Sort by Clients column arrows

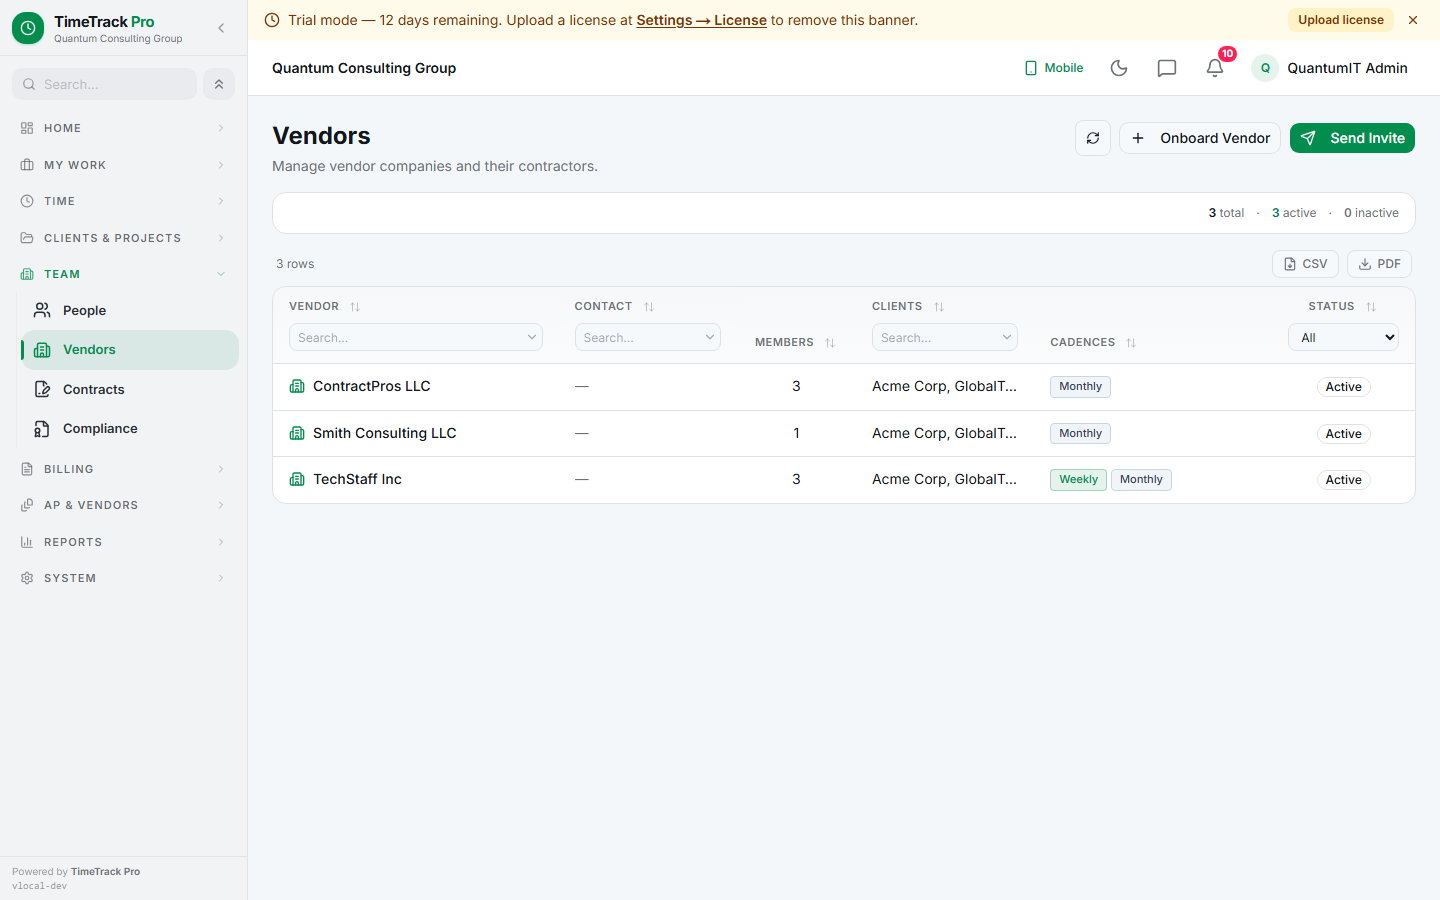click(x=939, y=307)
